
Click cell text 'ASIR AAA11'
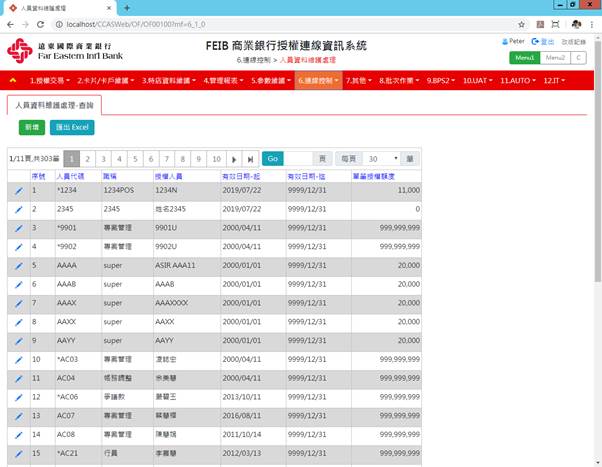point(175,265)
